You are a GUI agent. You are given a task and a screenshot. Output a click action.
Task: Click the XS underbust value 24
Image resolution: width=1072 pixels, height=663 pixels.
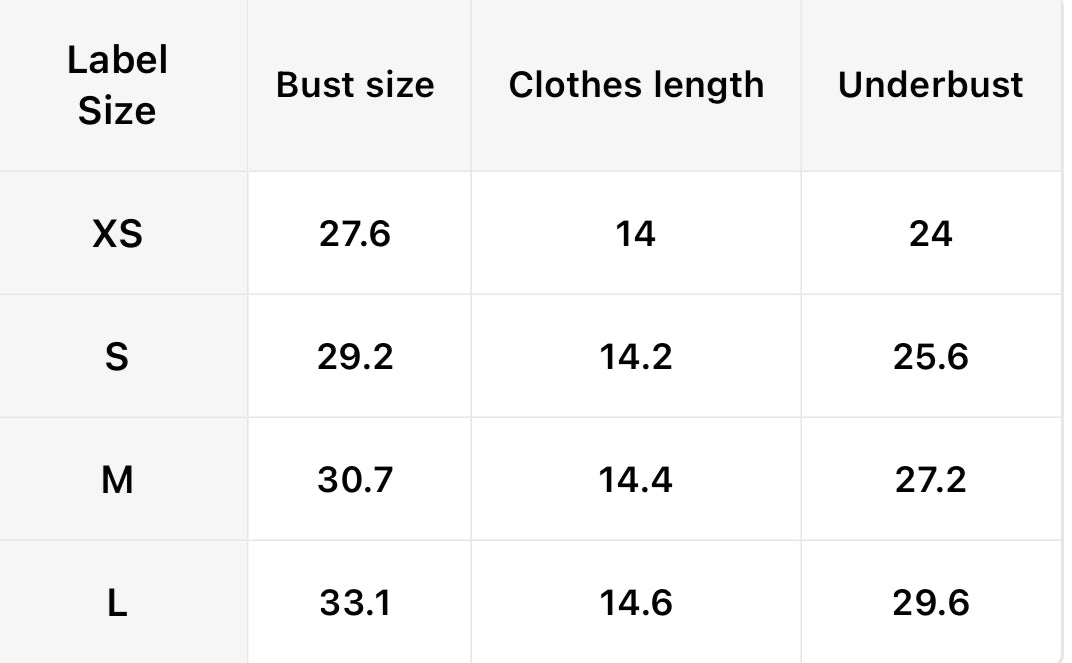[930, 234]
